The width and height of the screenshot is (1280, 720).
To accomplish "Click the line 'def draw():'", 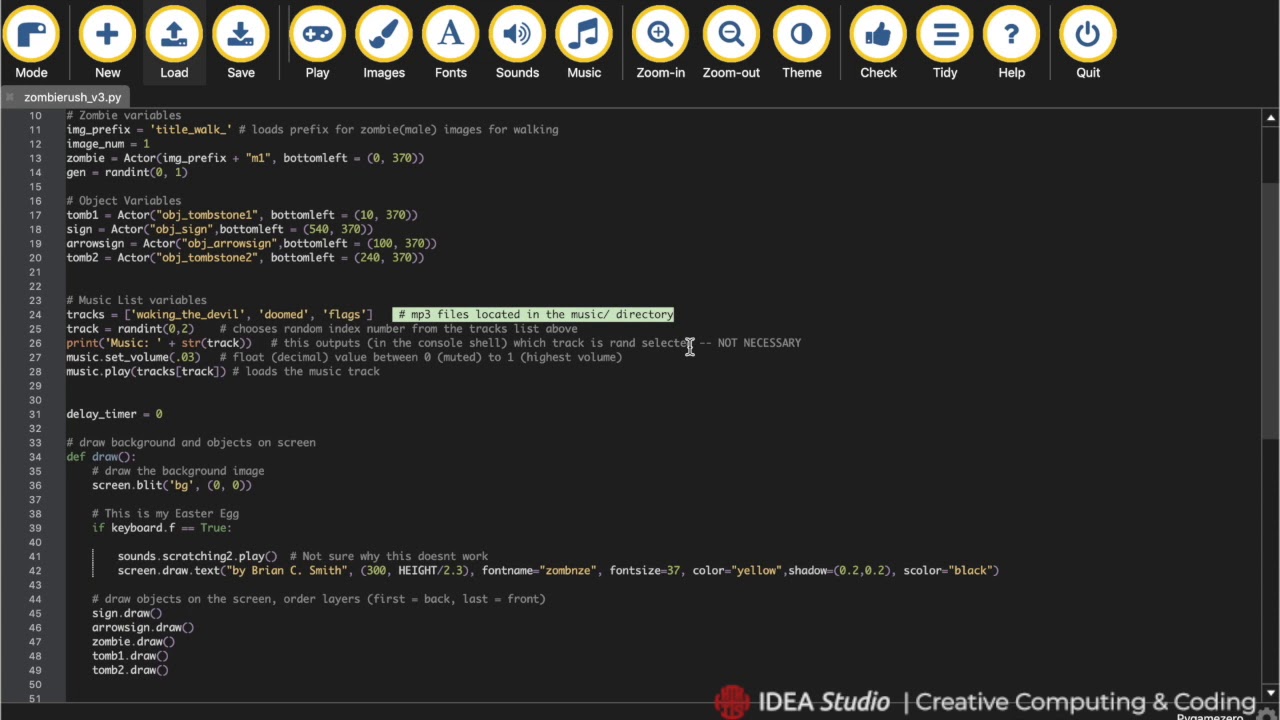I will (101, 457).
